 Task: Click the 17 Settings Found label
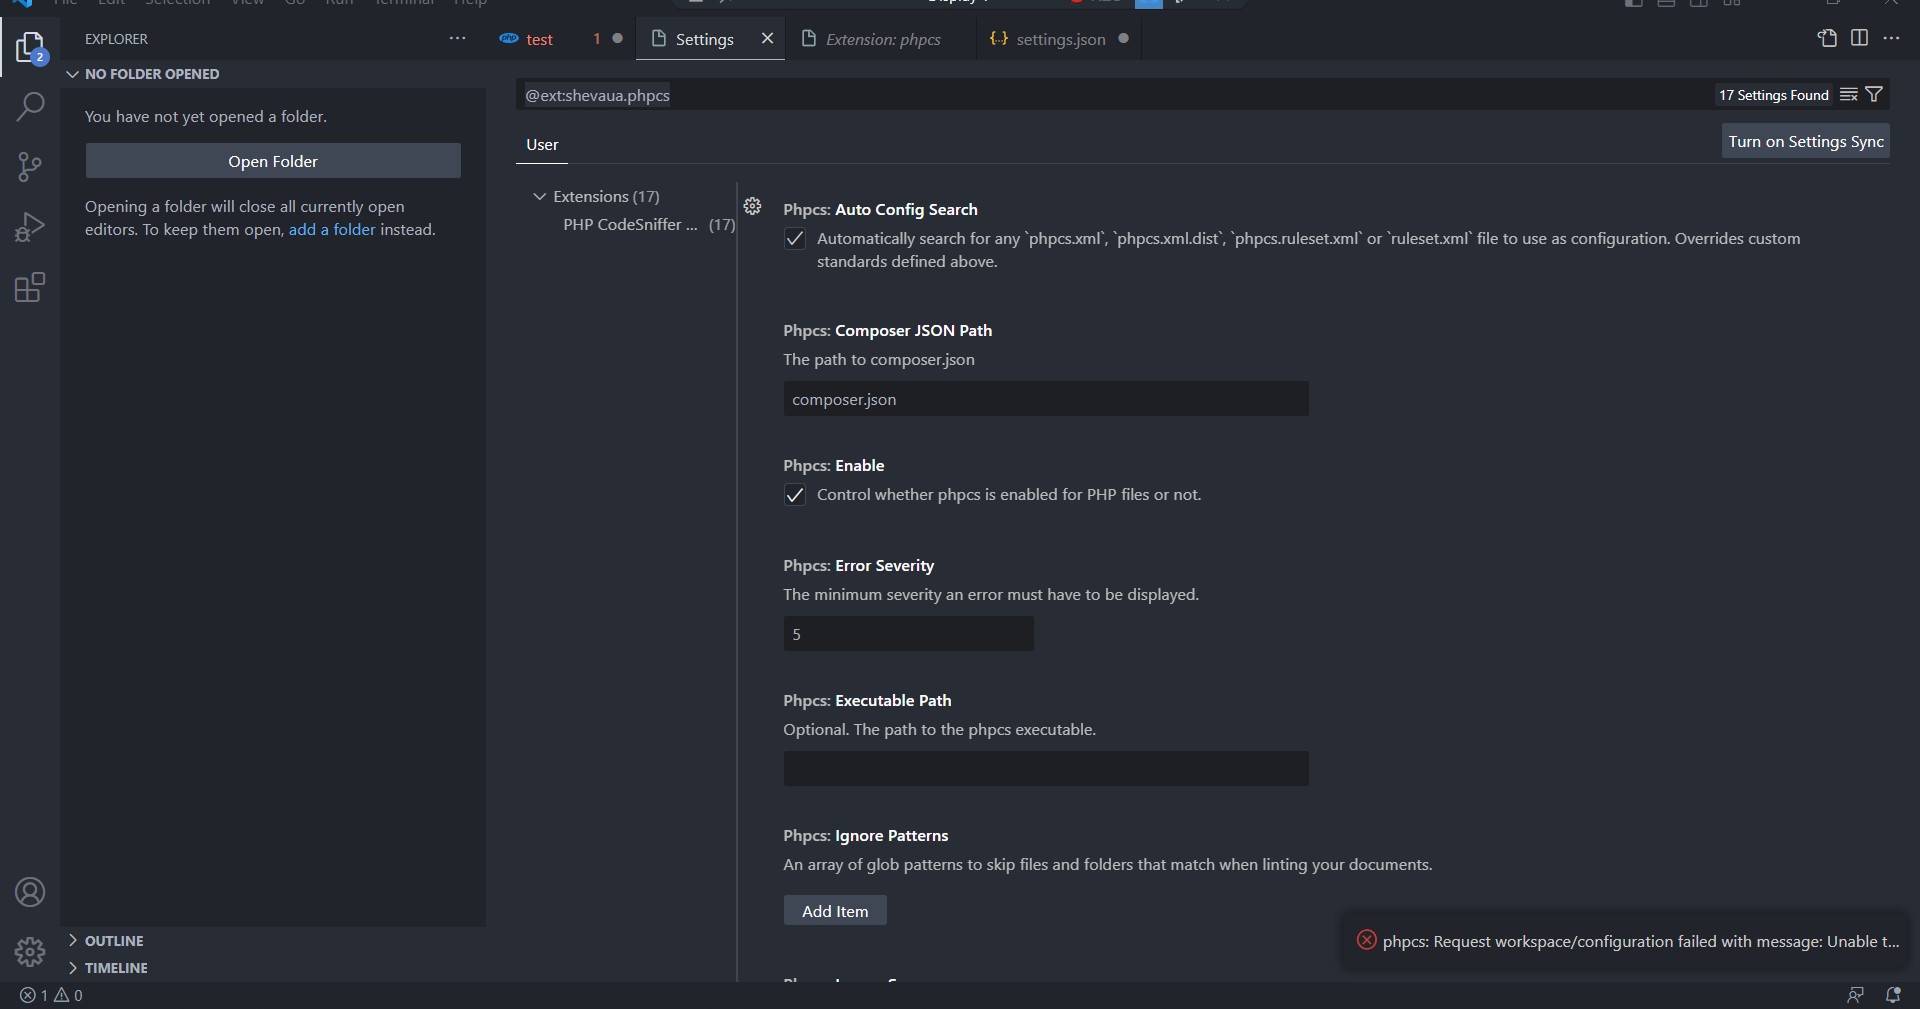click(x=1773, y=95)
